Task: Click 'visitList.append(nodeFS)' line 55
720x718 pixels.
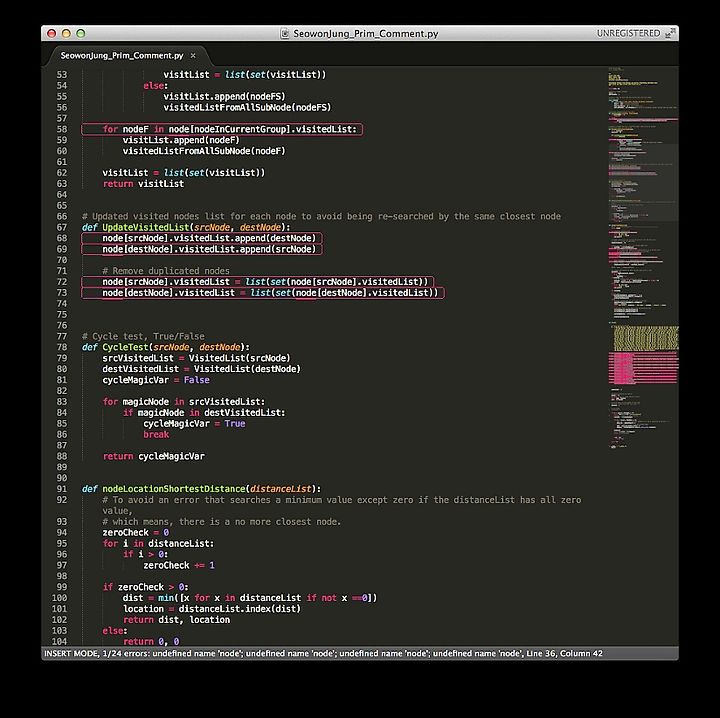Action: (224, 96)
